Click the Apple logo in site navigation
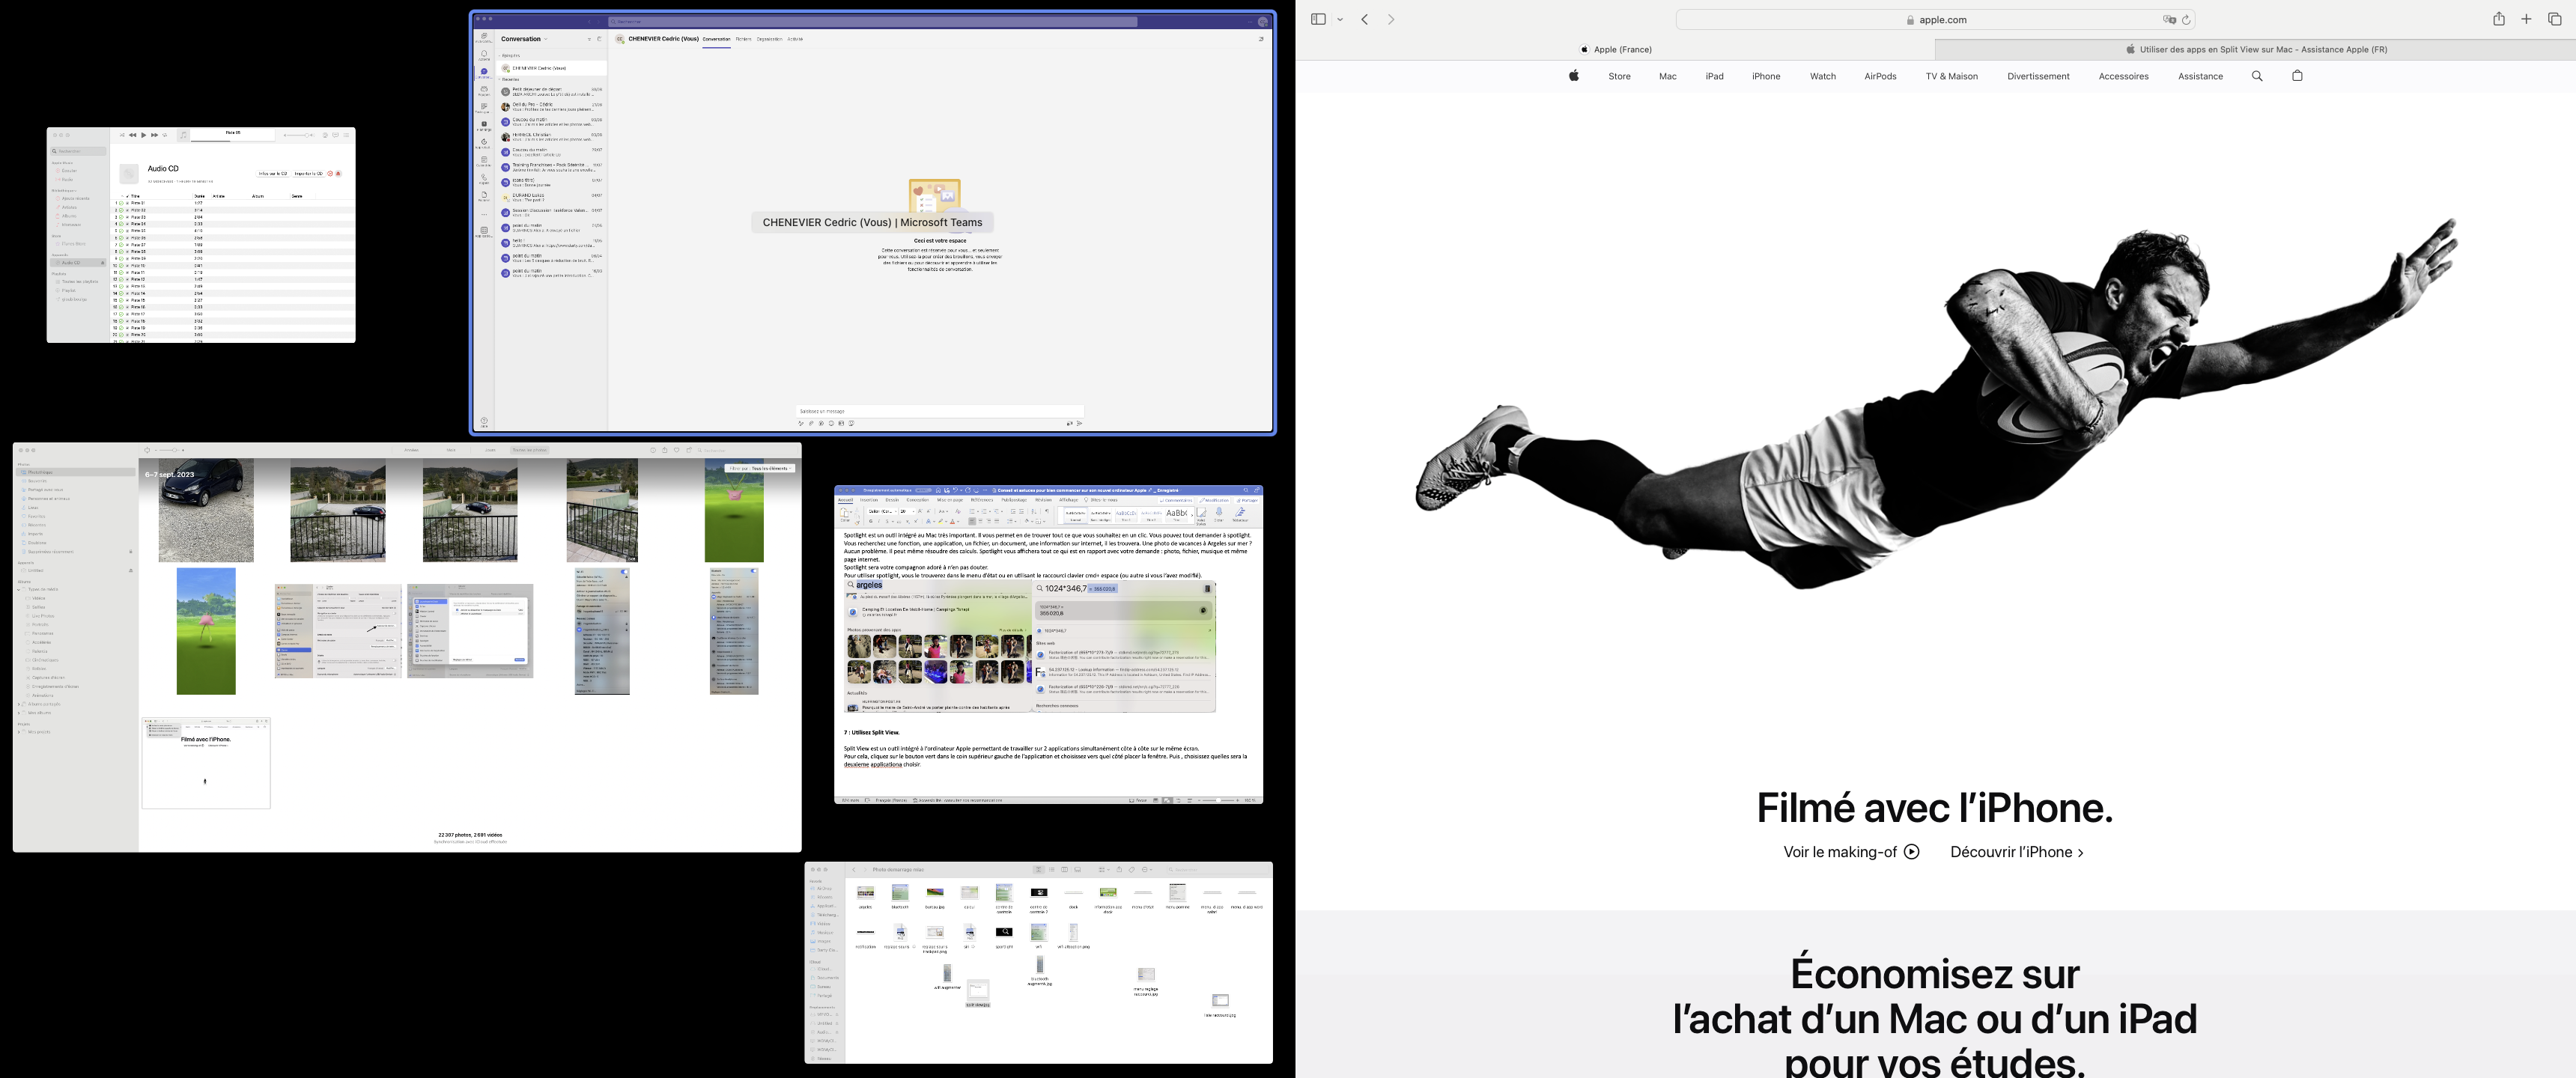Image resolution: width=2576 pixels, height=1078 pixels. pyautogui.click(x=1573, y=76)
